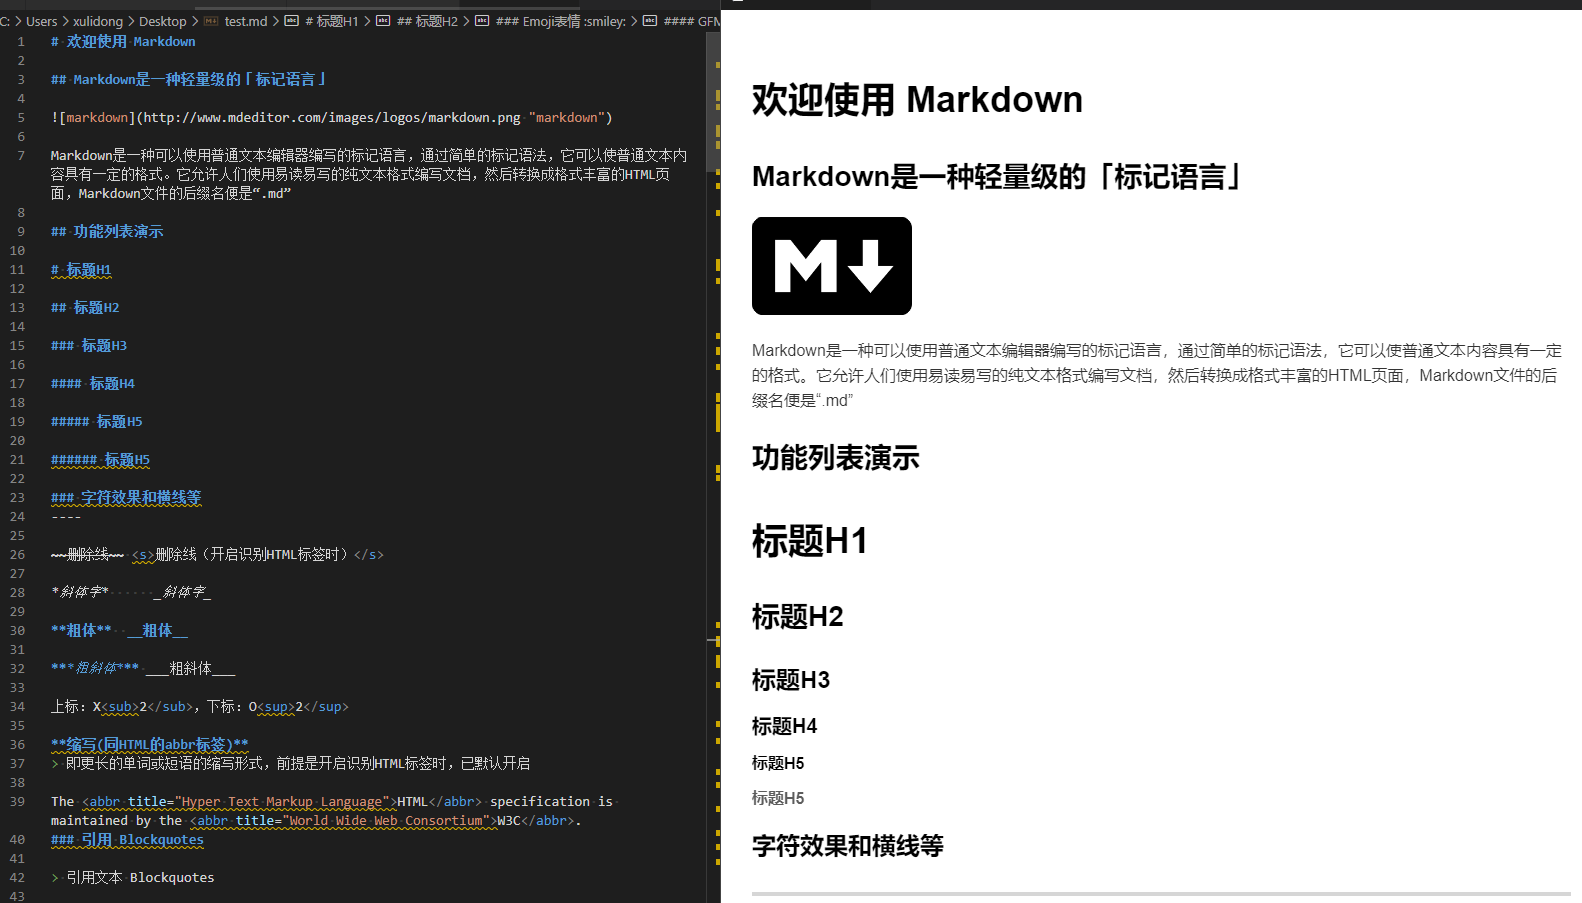
Task: Click '### 字符效果和横线等' on editor line 23
Action: (x=126, y=497)
